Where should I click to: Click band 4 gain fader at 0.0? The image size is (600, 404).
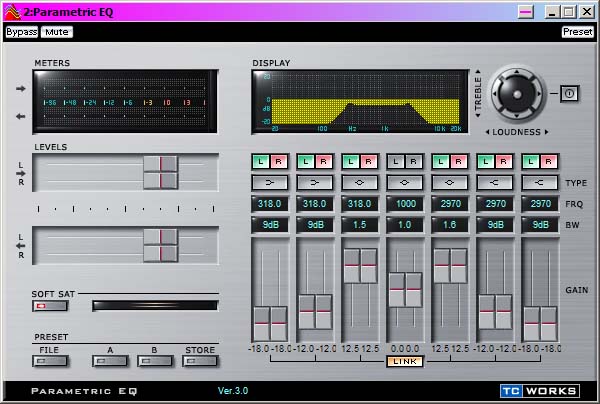pyautogui.click(x=405, y=290)
